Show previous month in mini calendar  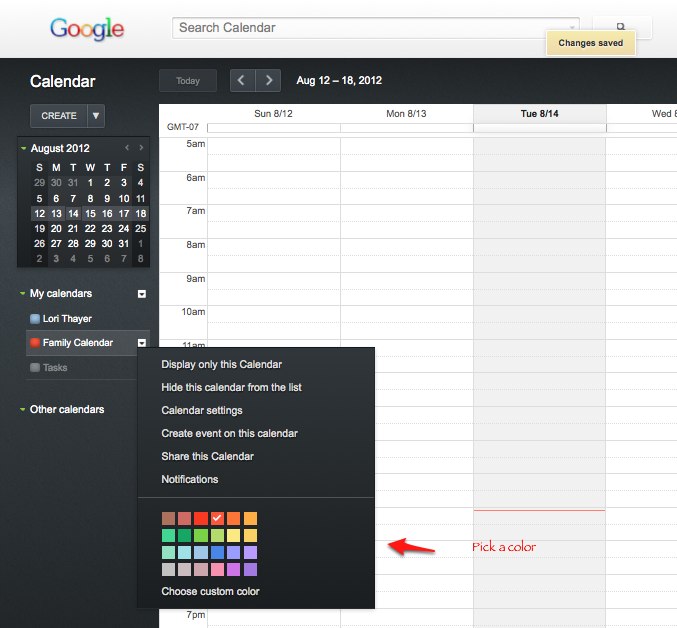pos(127,148)
